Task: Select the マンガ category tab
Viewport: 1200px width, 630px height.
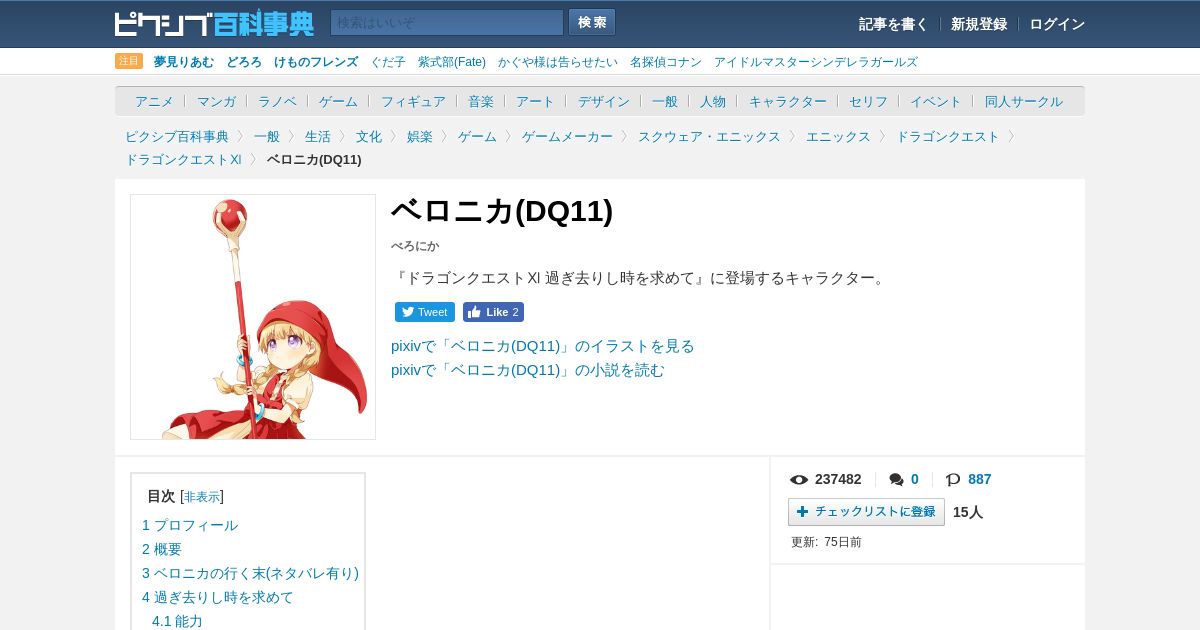Action: [216, 101]
